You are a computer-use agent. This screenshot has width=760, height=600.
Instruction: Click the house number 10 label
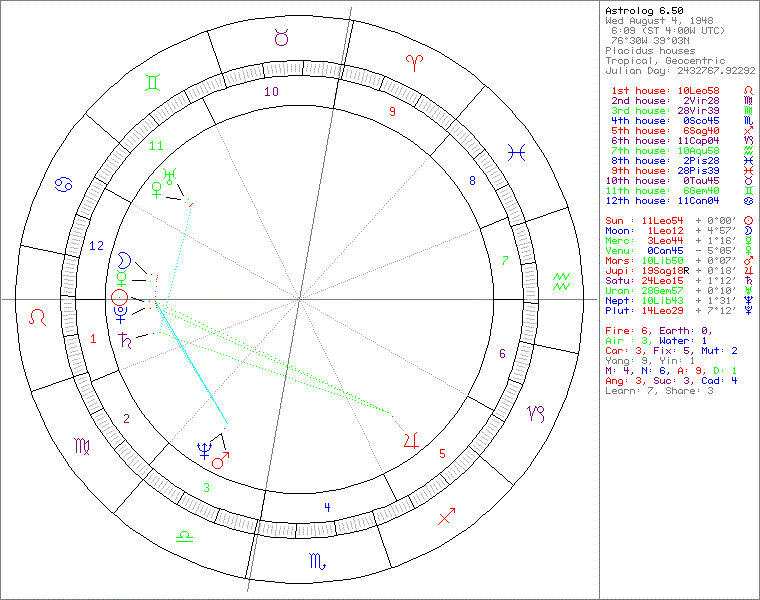point(271,92)
